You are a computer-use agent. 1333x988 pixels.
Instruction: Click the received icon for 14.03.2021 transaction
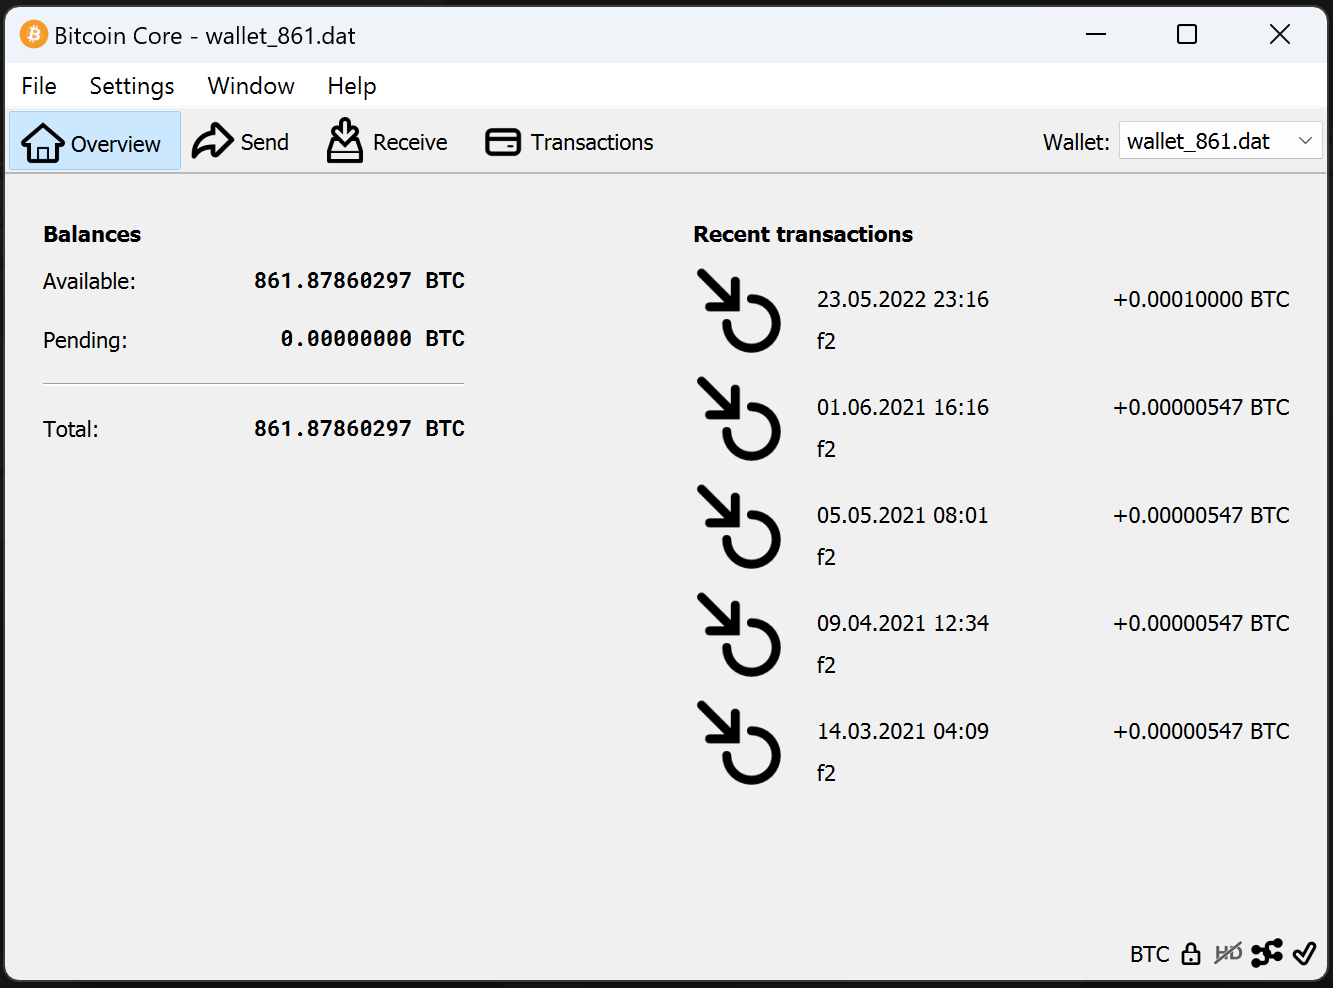click(x=739, y=743)
